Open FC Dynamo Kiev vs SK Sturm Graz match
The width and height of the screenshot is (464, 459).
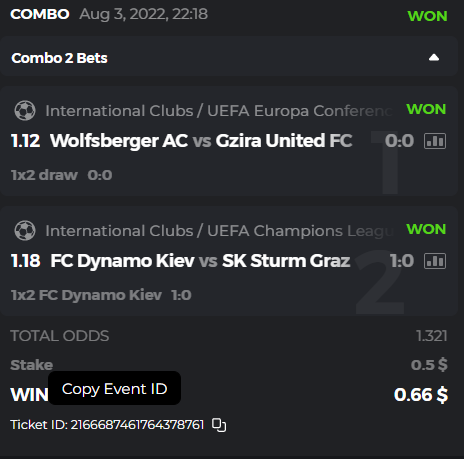[200, 261]
